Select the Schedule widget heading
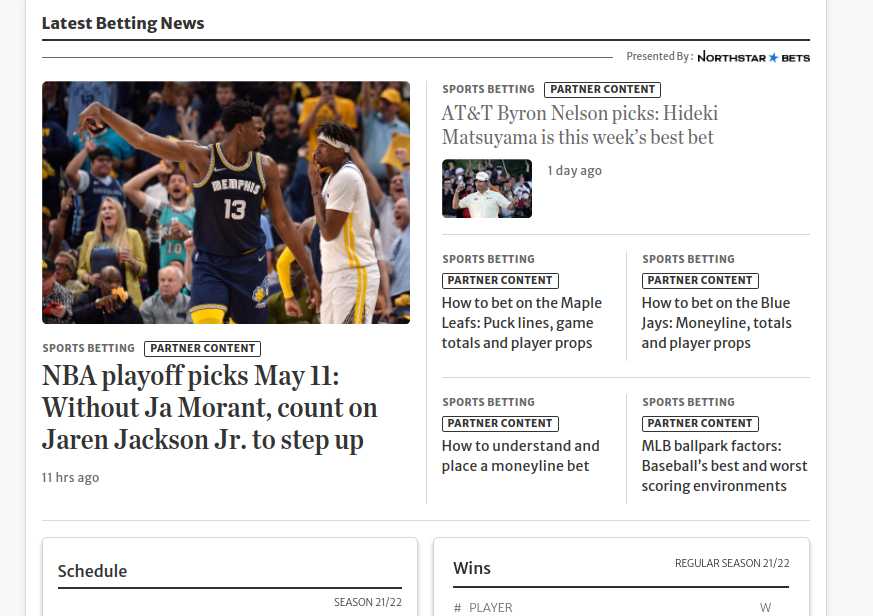Screen dimensions: 873x616 [x=92, y=571]
